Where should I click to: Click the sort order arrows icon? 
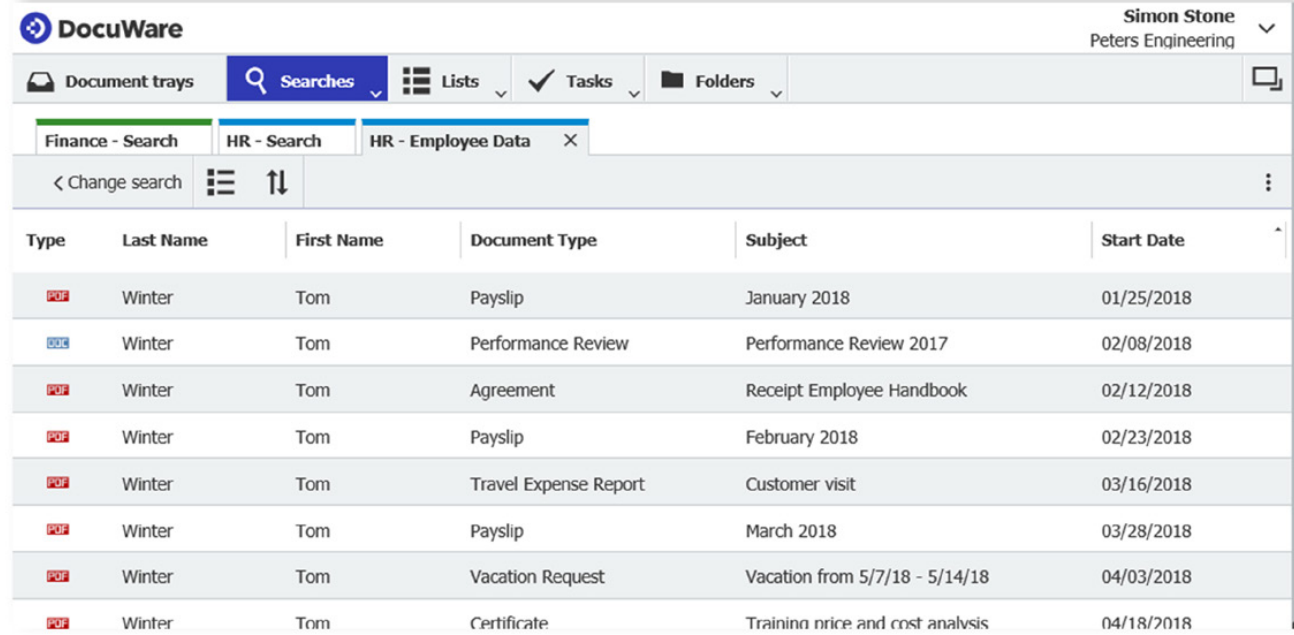click(x=277, y=182)
